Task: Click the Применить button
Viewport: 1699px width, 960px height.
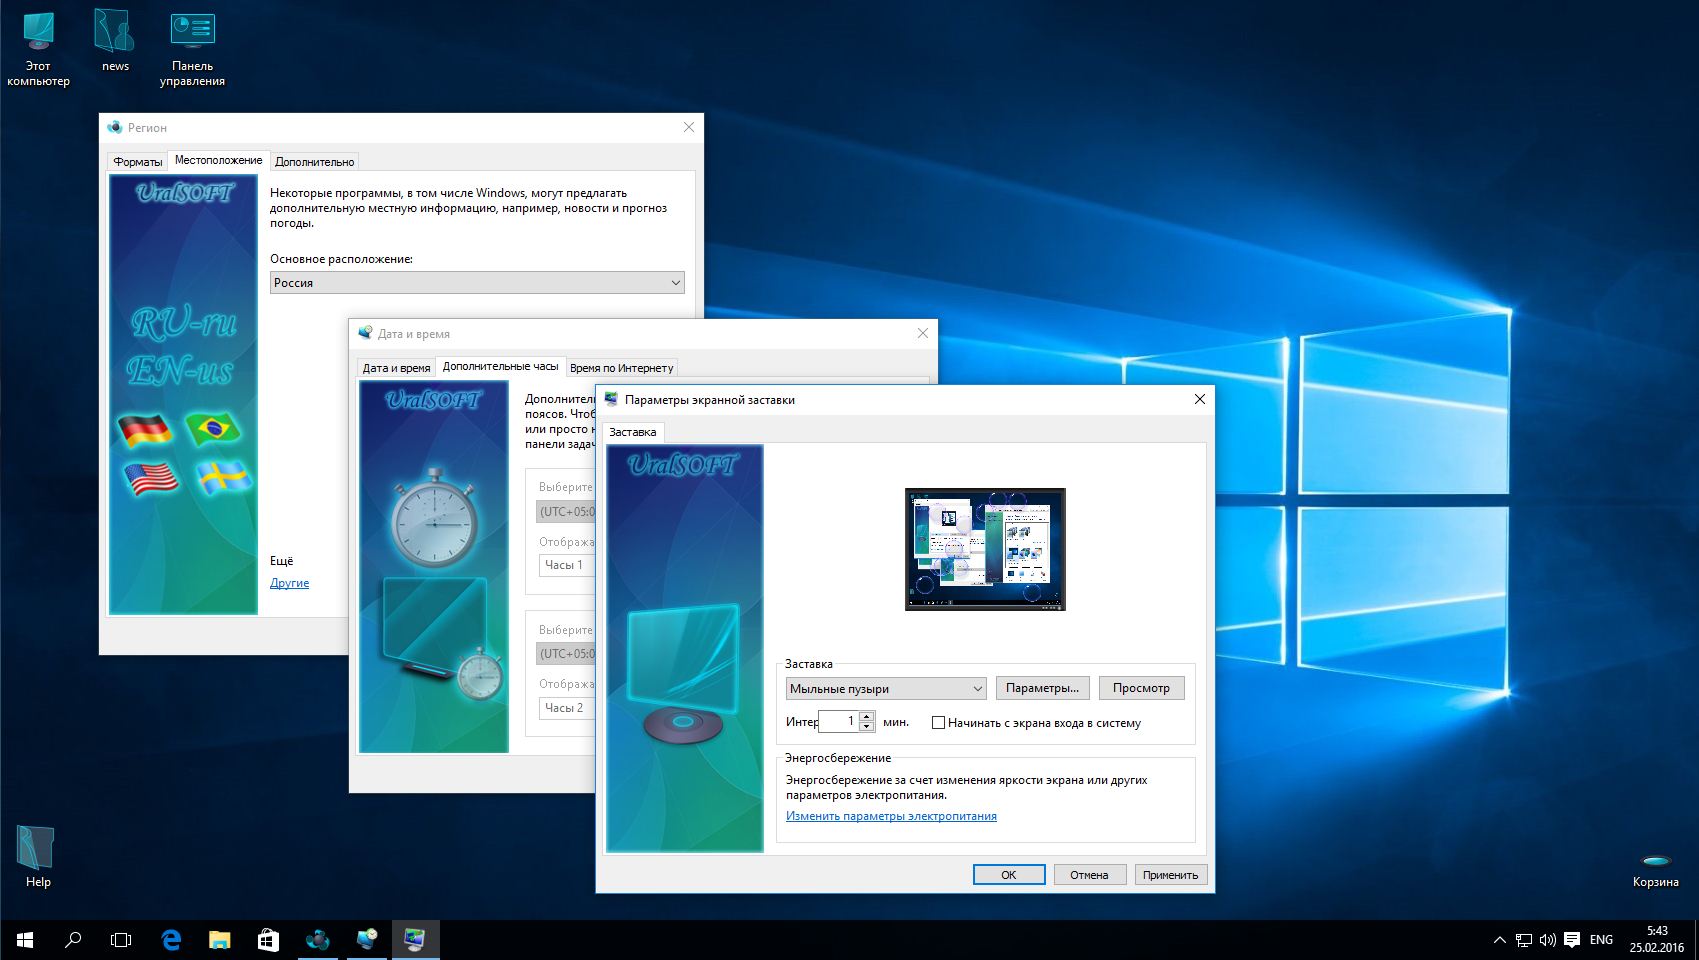Action: coord(1170,875)
